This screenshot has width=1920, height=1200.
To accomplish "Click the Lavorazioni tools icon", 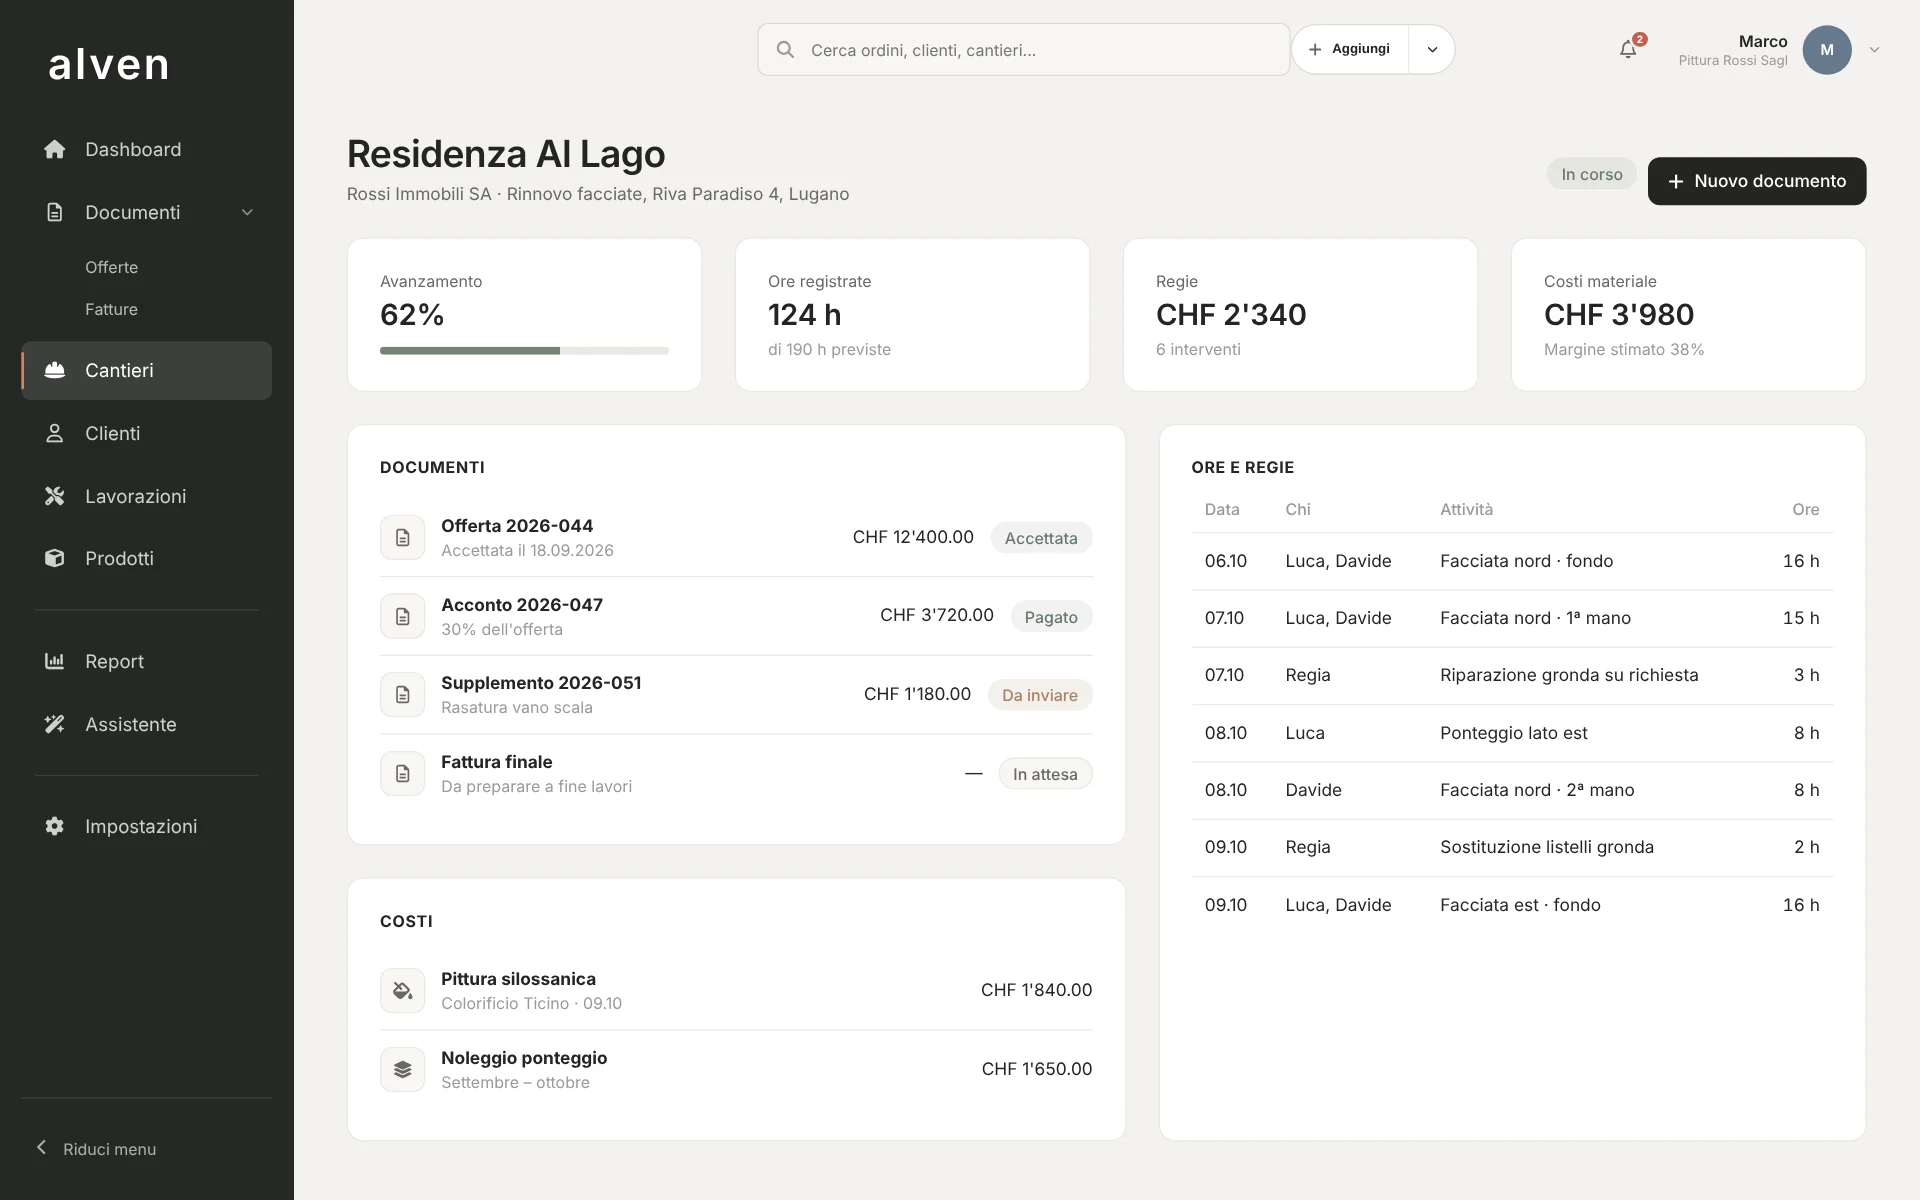I will click(55, 496).
